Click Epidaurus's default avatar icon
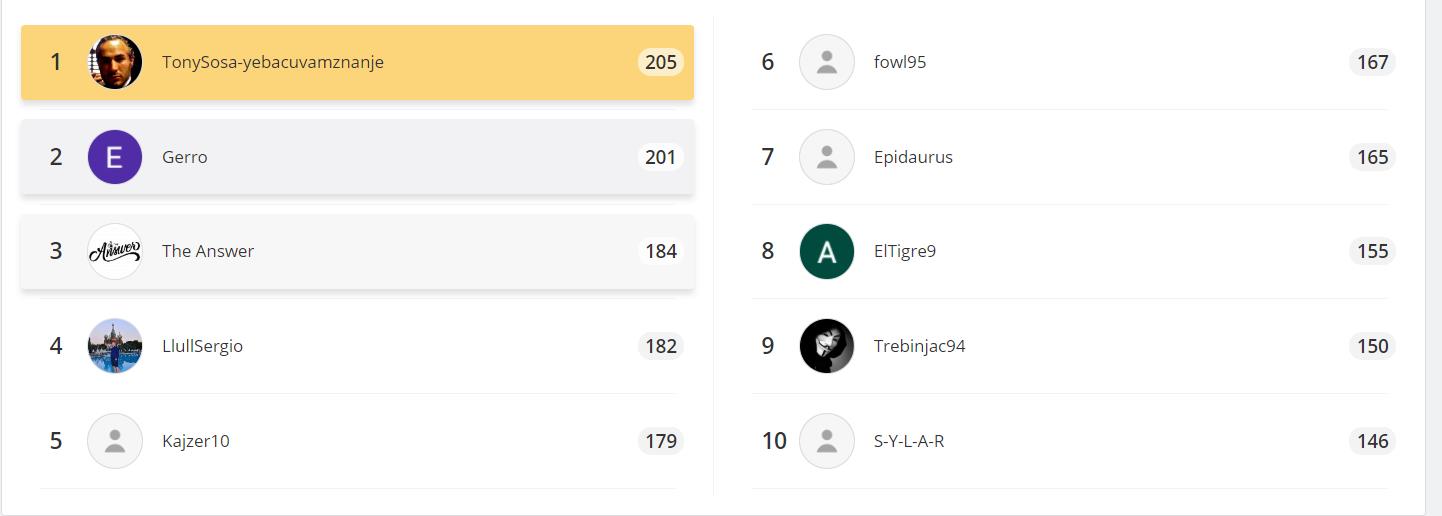The width and height of the screenshot is (1442, 516). point(827,157)
